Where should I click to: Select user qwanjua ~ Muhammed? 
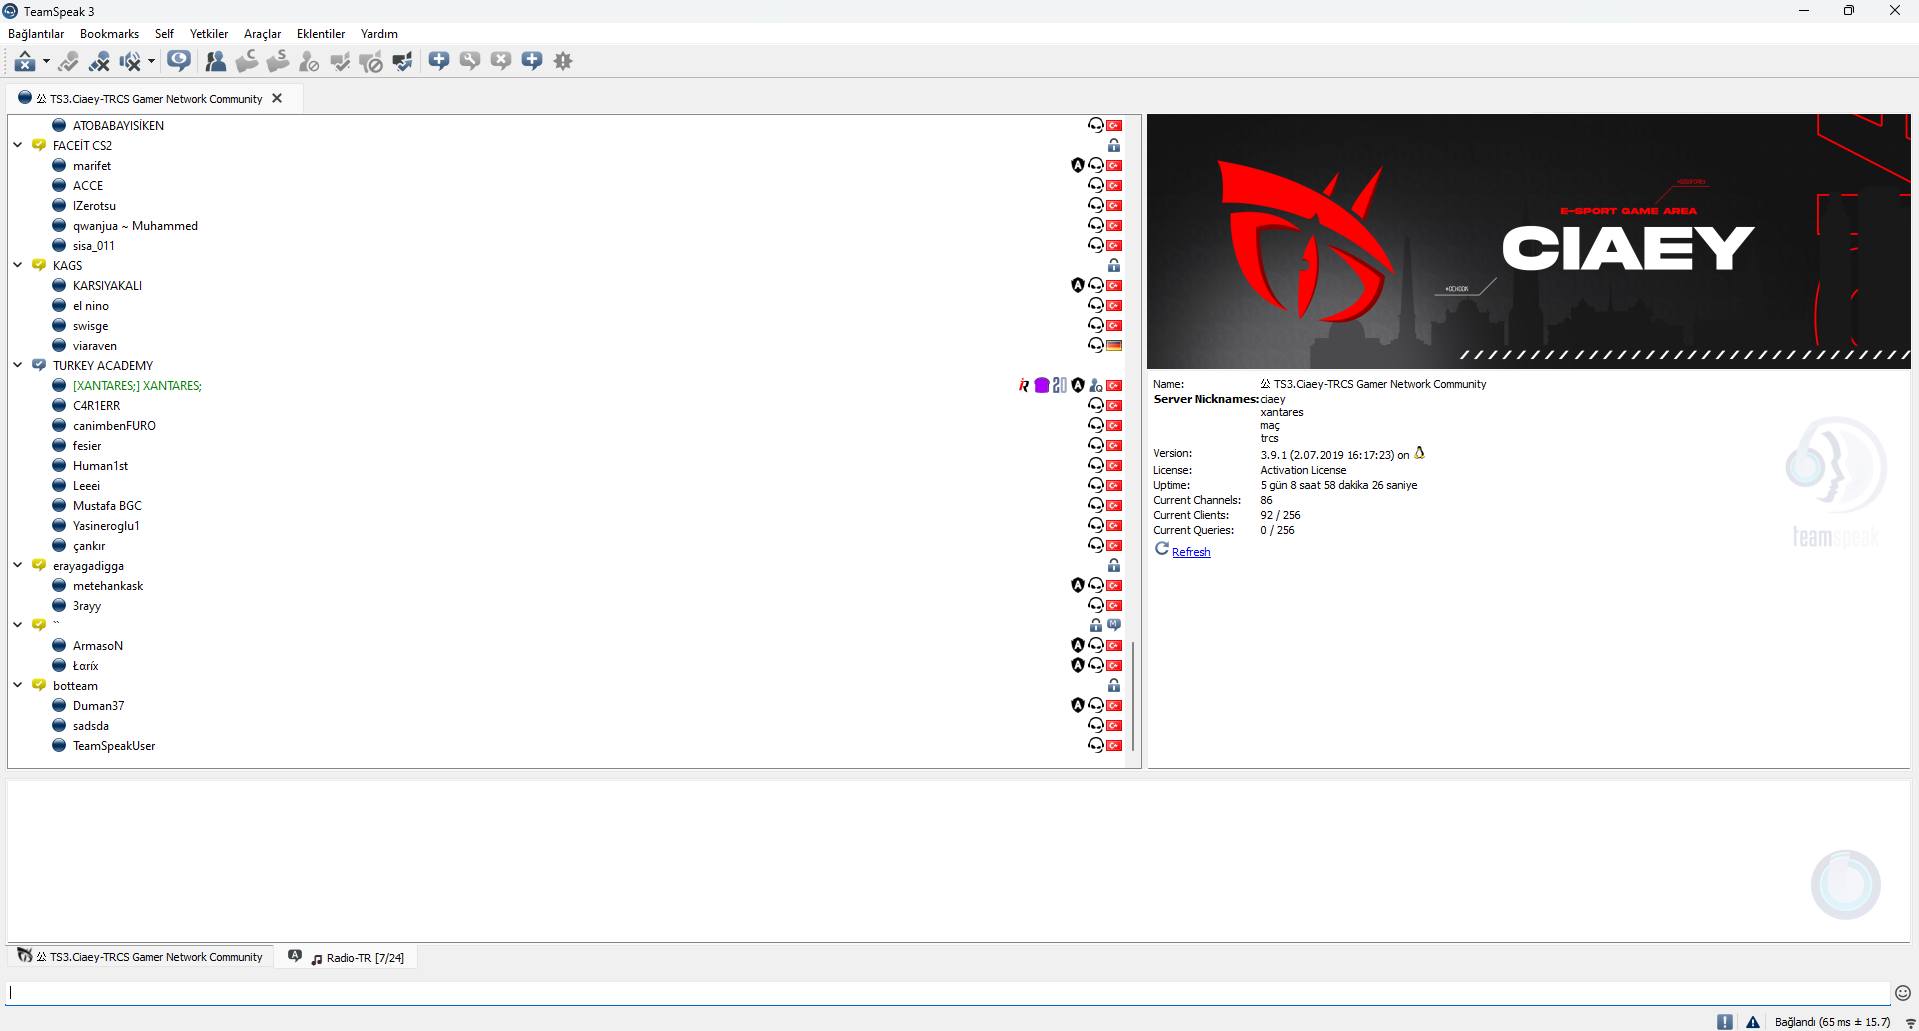pyautogui.click(x=135, y=226)
